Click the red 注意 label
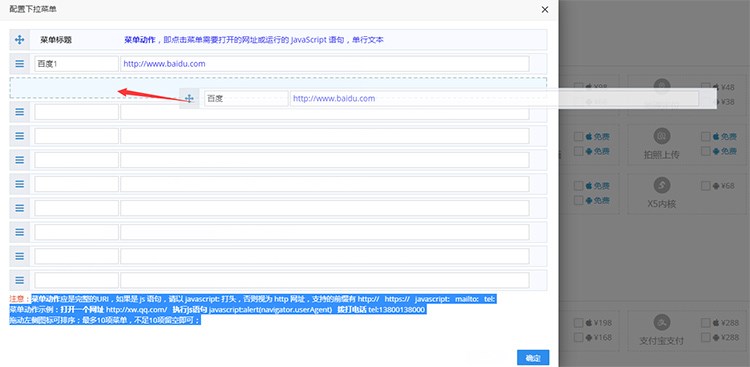Viewport: 750px width, 367px height. click(x=18, y=299)
